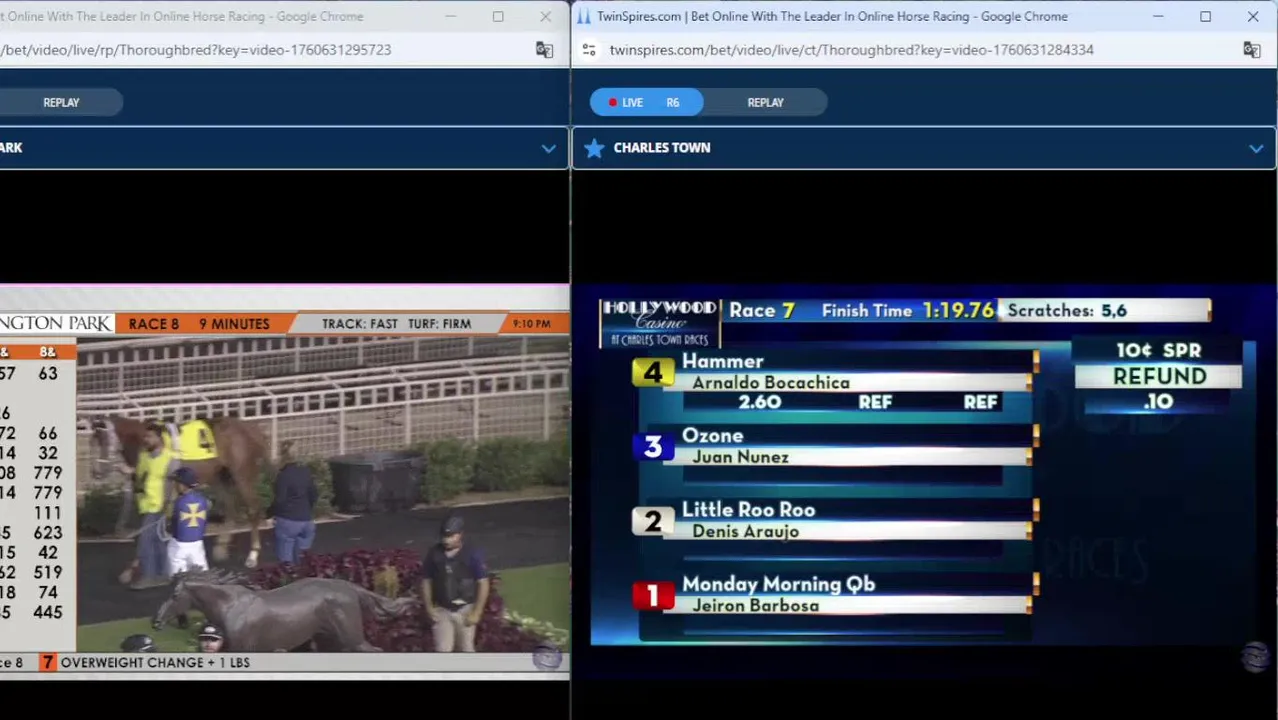Click the white number 2 saddlecloth badge
This screenshot has height=720, width=1278.
pyautogui.click(x=653, y=521)
